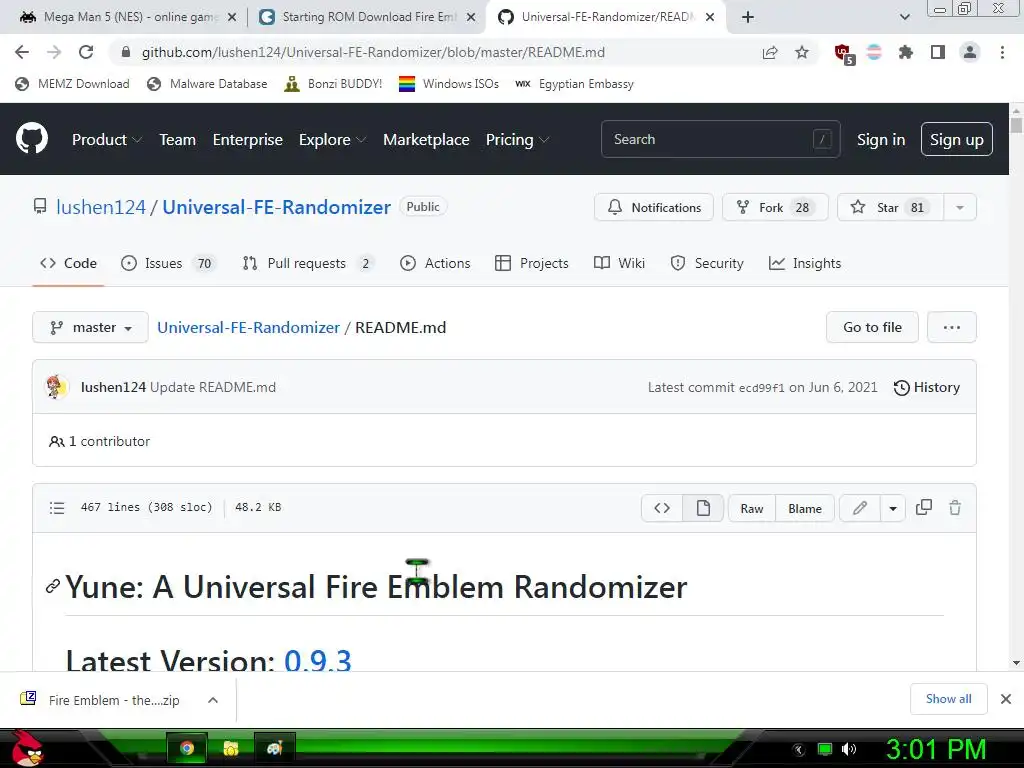
Task: Focus the GitHub search field
Action: click(720, 139)
